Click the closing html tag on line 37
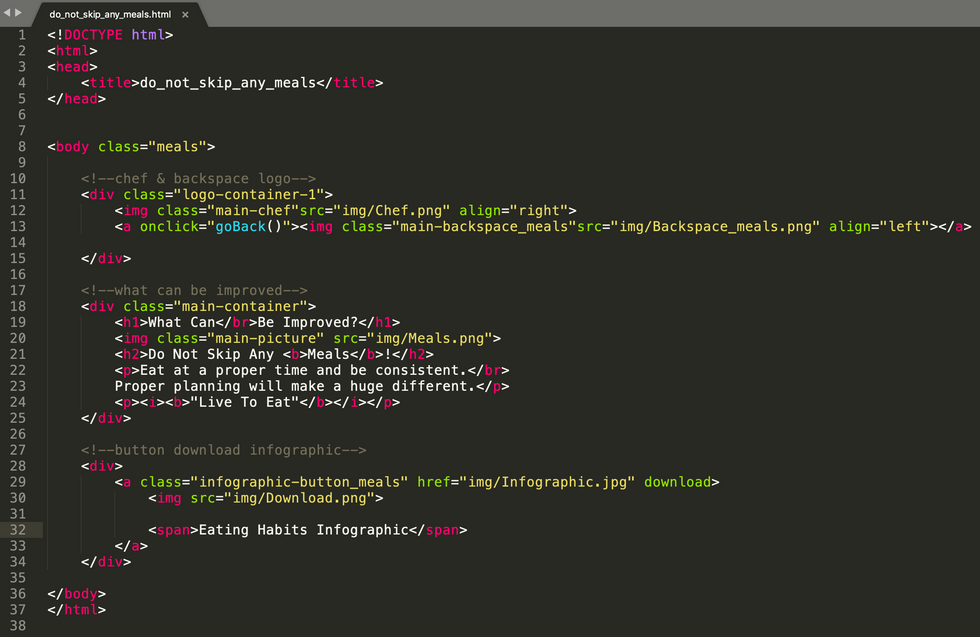This screenshot has width=980, height=637. (x=76, y=610)
